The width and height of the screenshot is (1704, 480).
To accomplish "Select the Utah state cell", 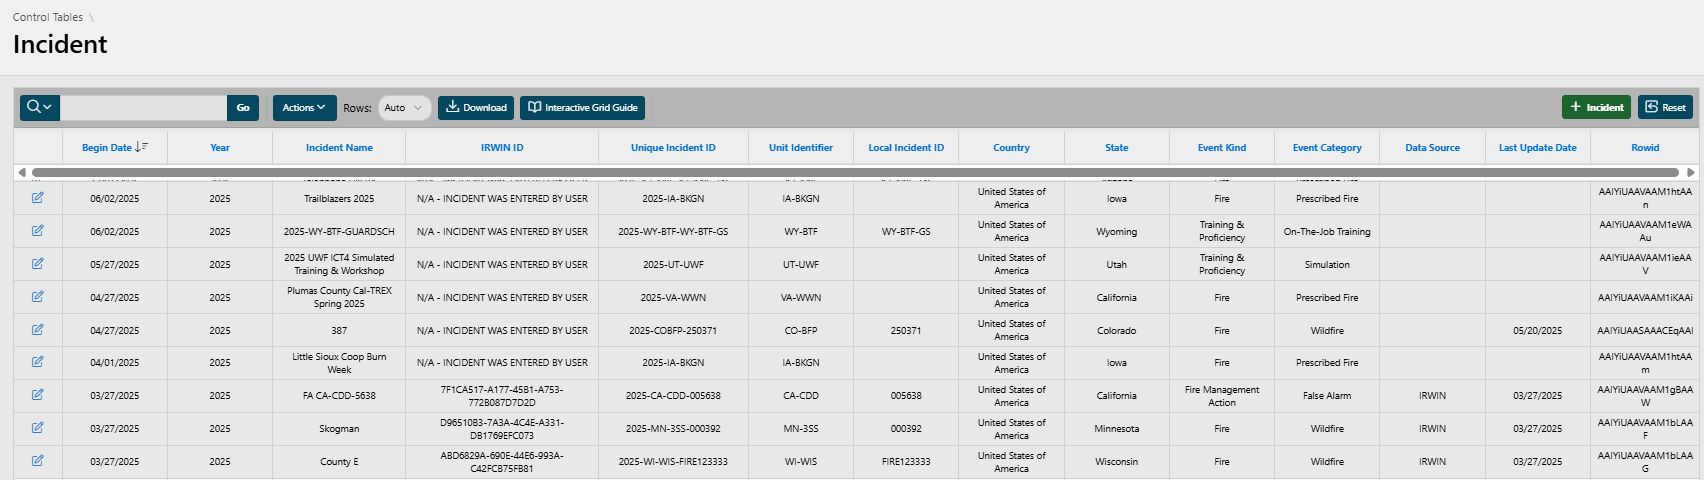I will pos(1117,264).
